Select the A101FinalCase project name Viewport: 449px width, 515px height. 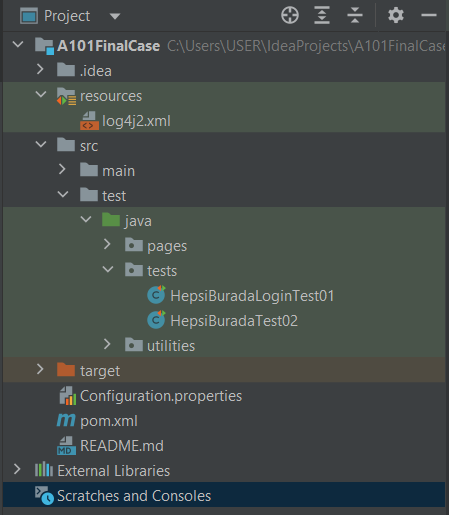click(x=108, y=46)
